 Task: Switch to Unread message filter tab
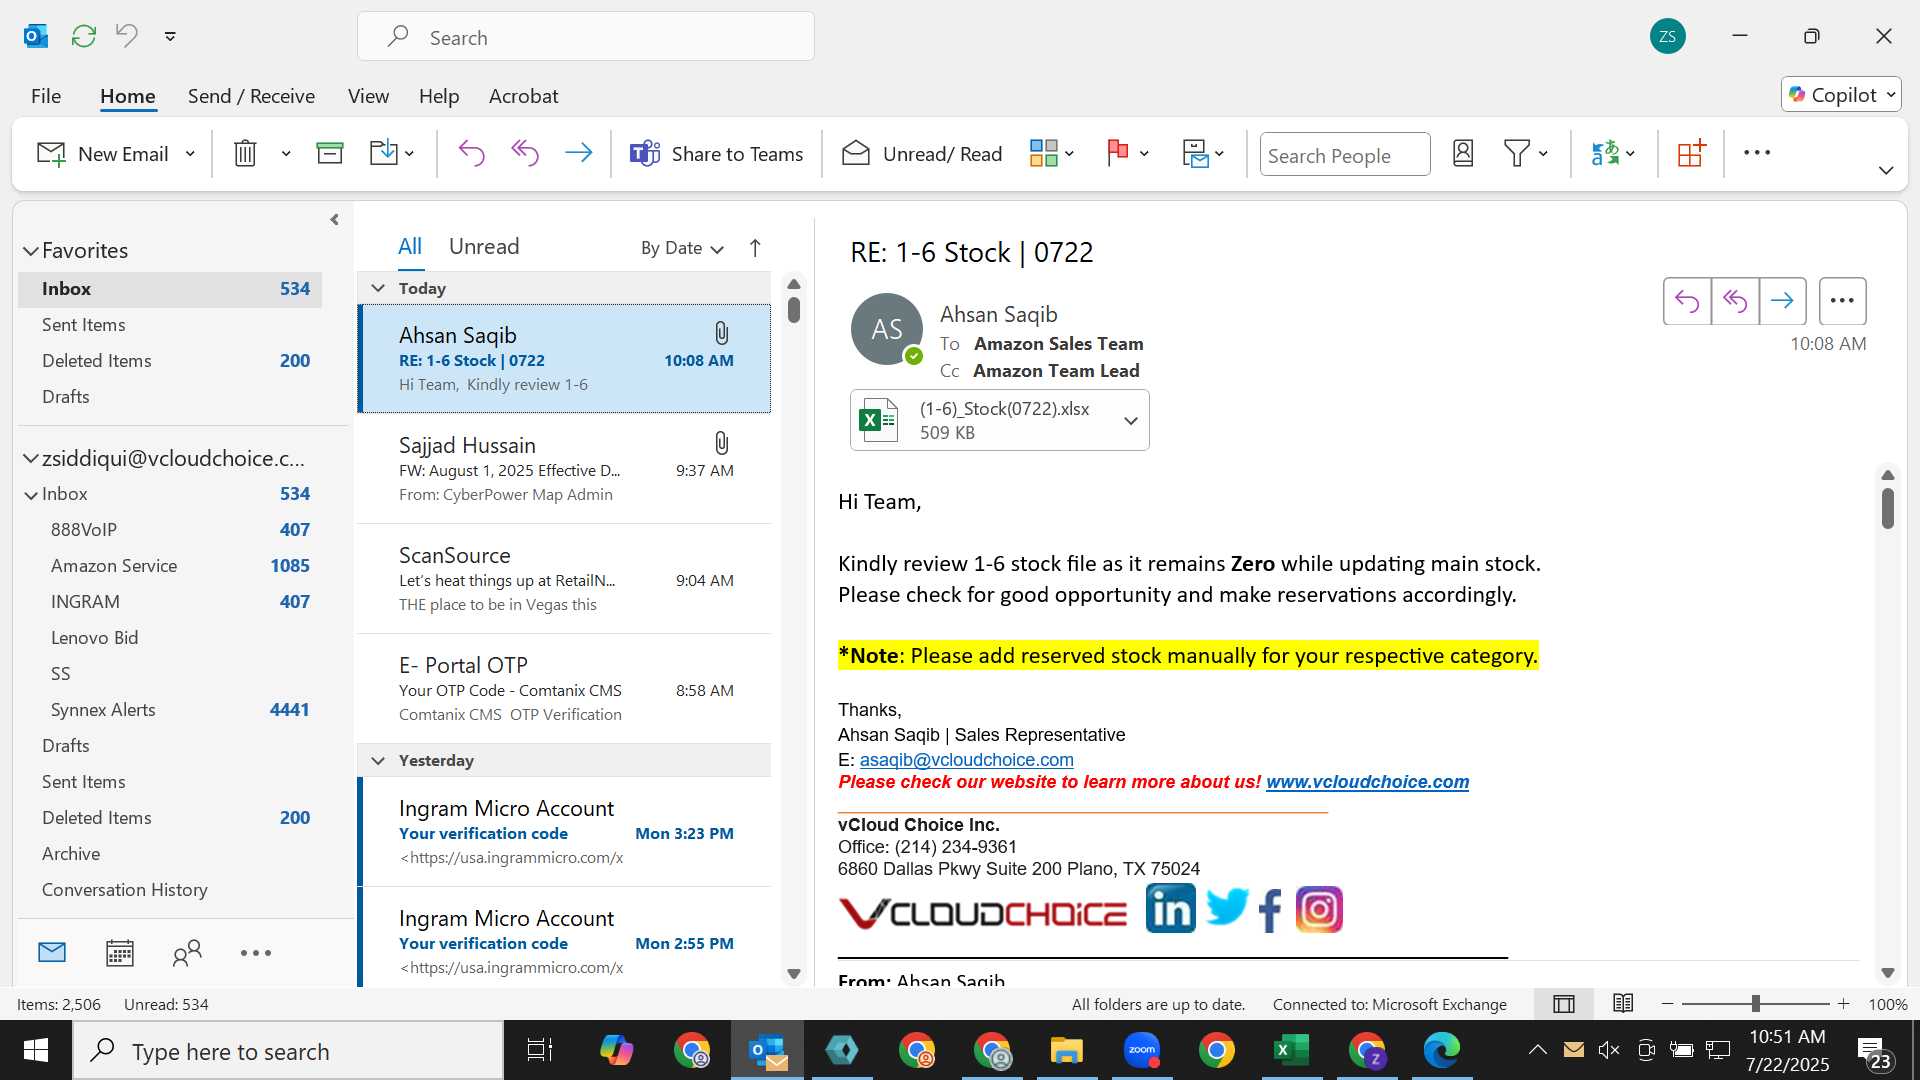coord(484,247)
